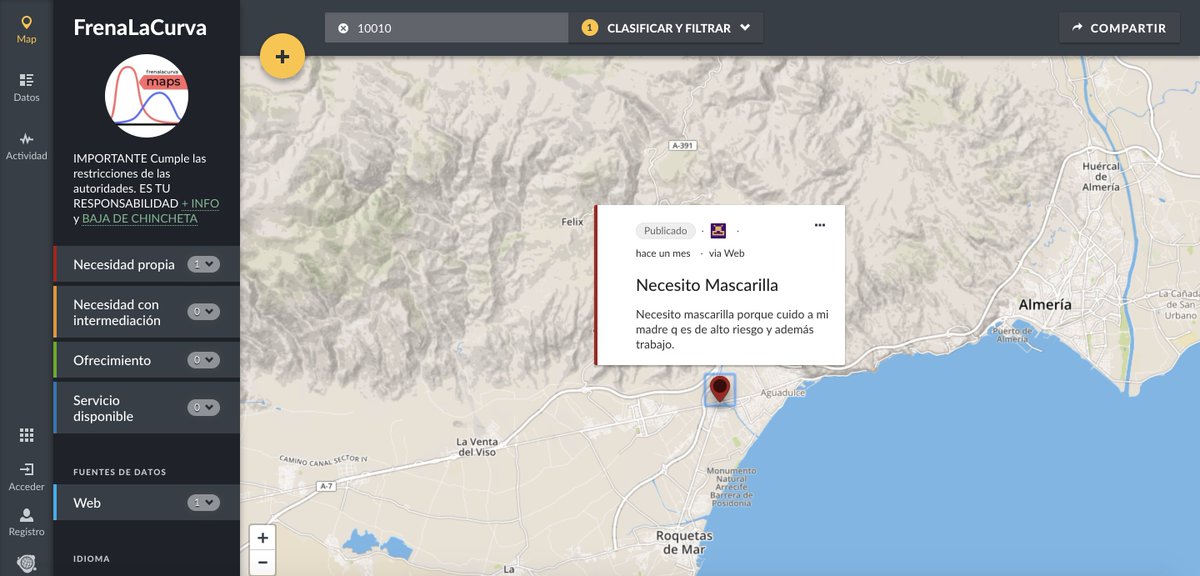This screenshot has width=1200, height=576.
Task: Clear the 10010 search query
Action: [x=343, y=29]
